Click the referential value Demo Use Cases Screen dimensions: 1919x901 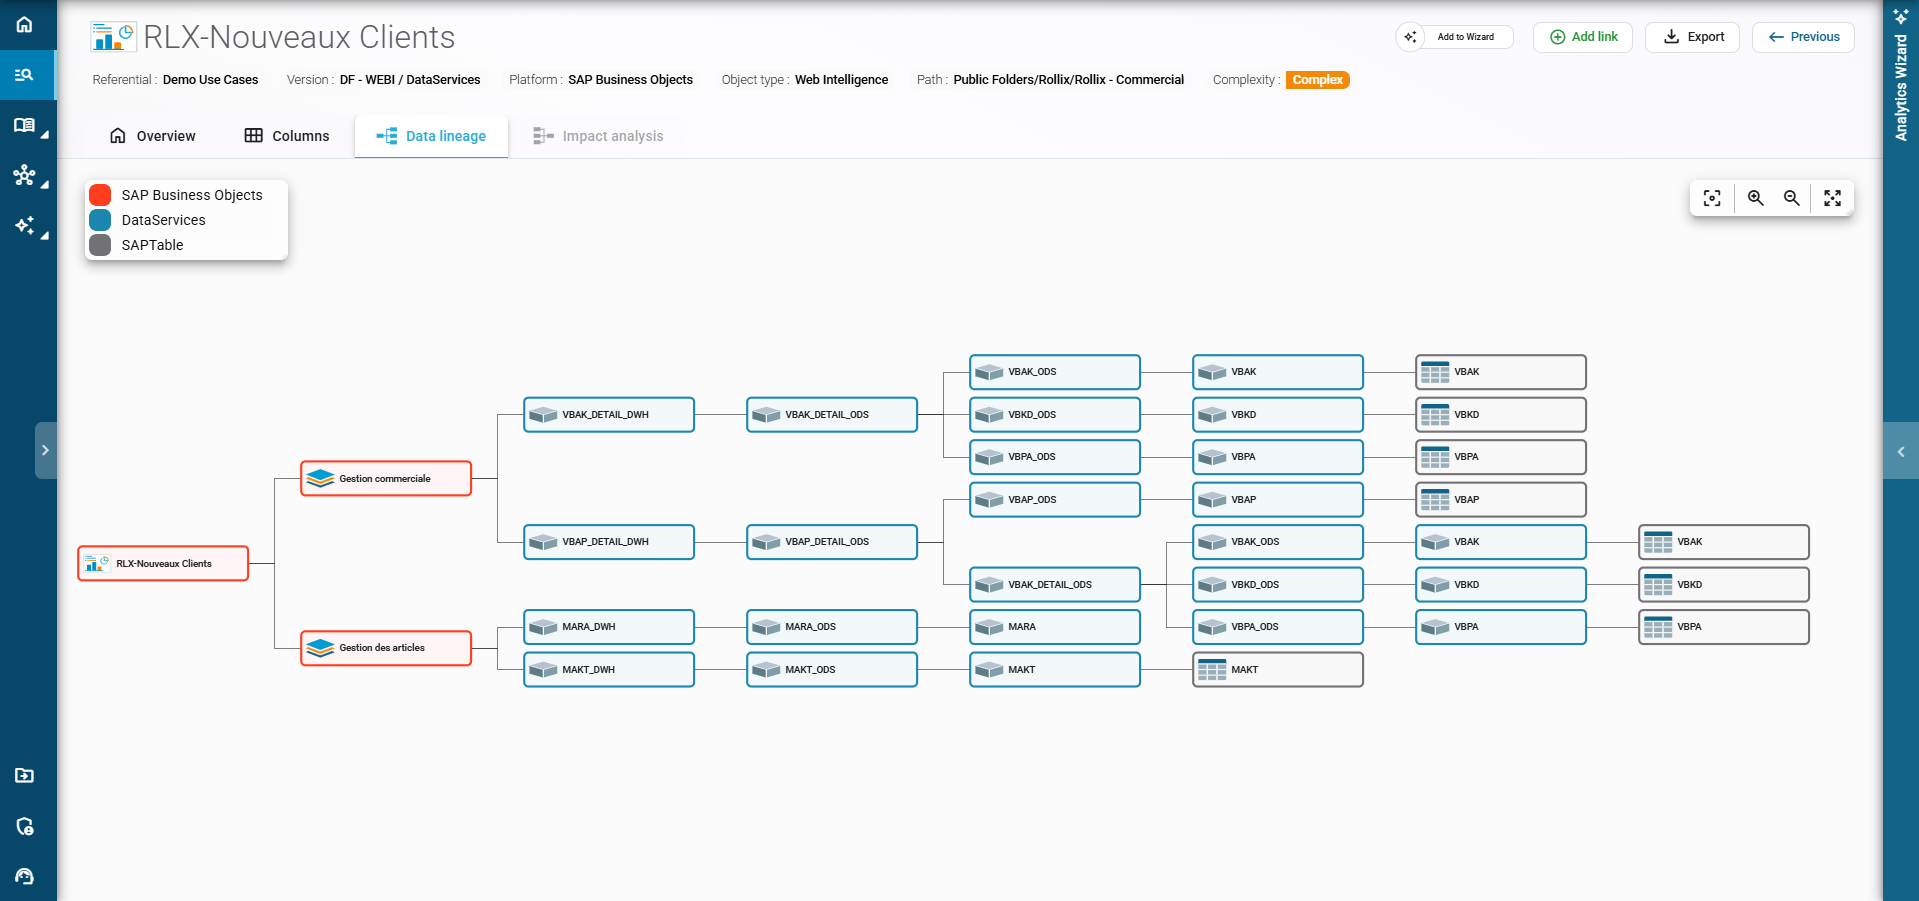click(210, 80)
